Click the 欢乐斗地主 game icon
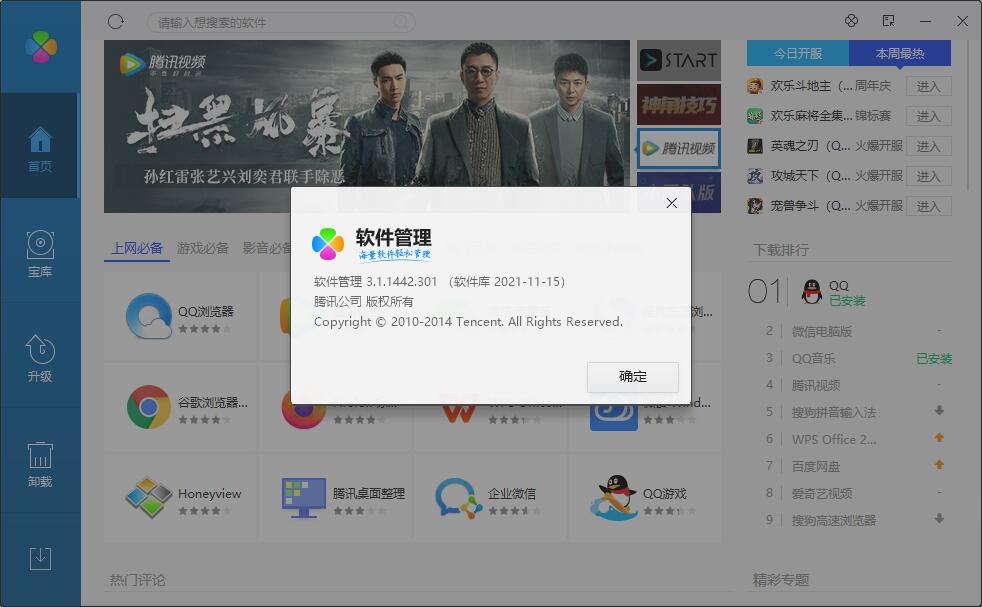The width and height of the screenshot is (982, 607). (x=755, y=86)
